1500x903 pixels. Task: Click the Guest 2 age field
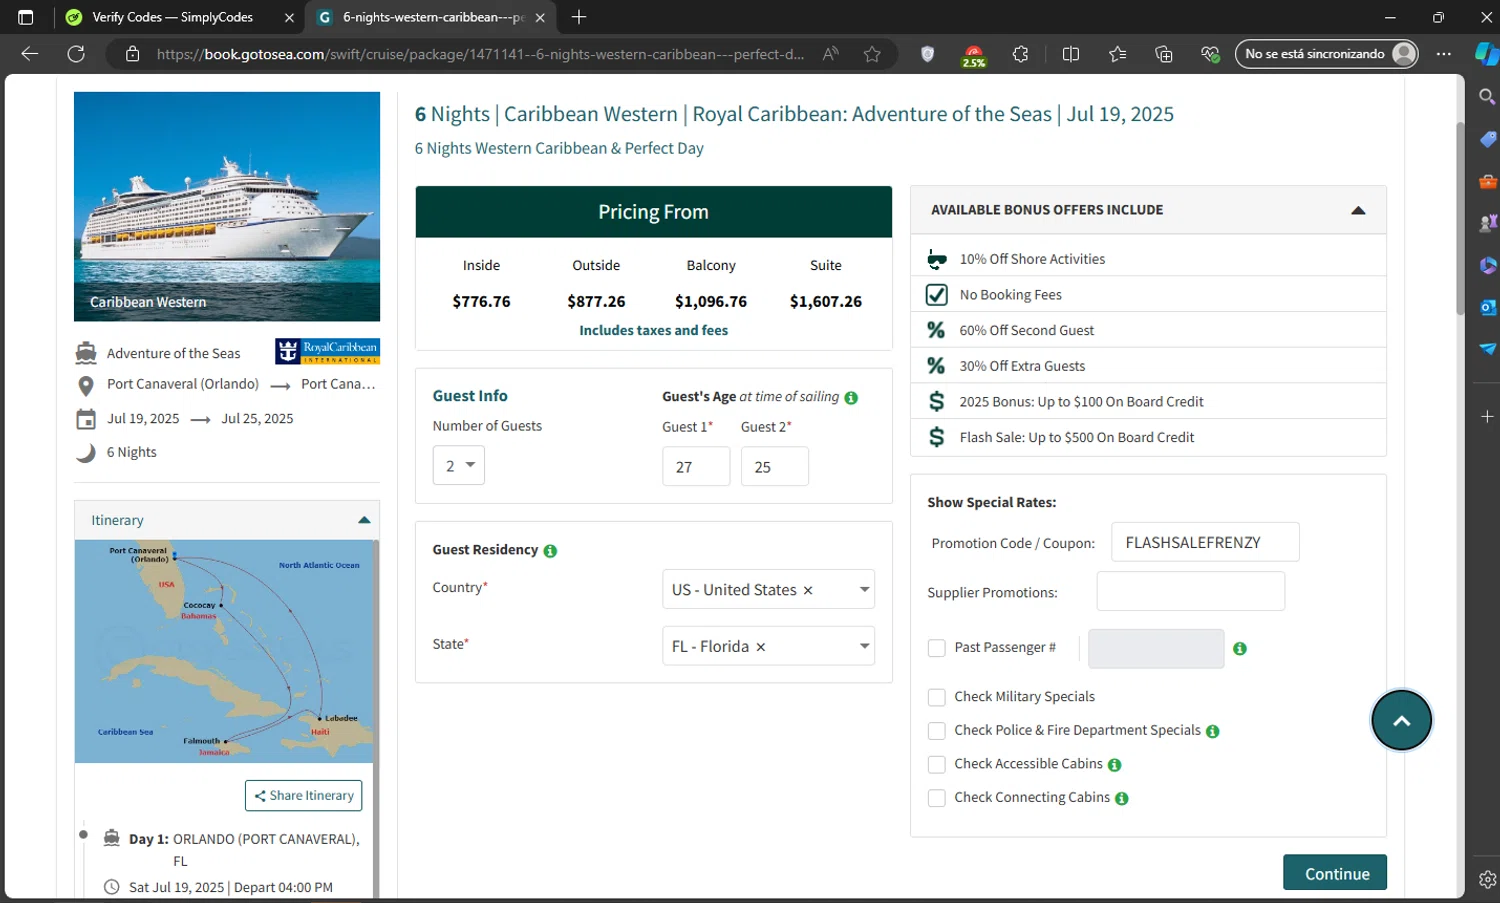tap(775, 467)
